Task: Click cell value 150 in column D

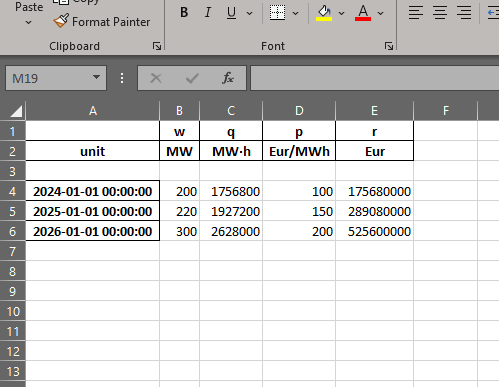Action: click(299, 211)
